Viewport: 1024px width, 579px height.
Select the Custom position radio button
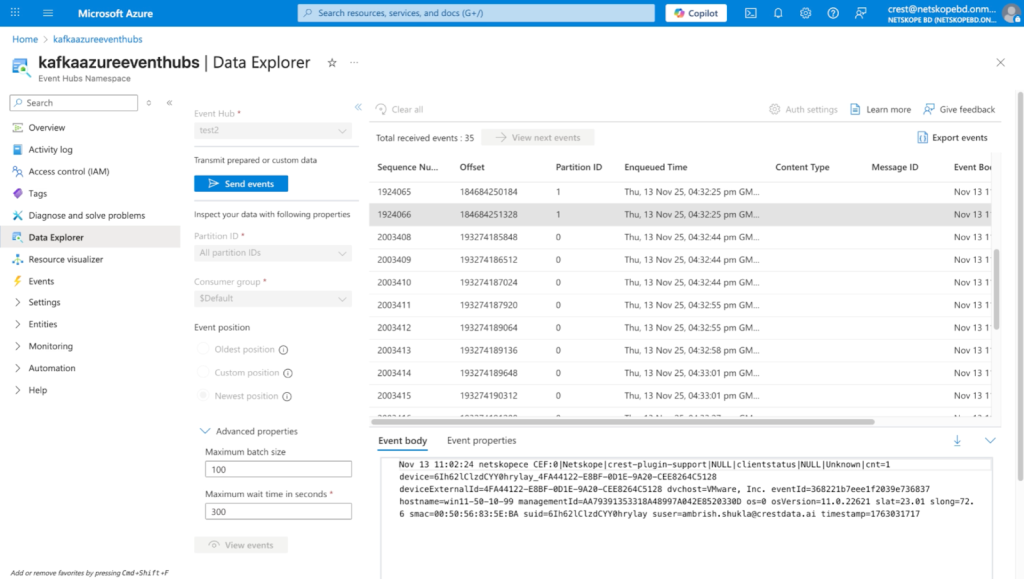(x=203, y=372)
